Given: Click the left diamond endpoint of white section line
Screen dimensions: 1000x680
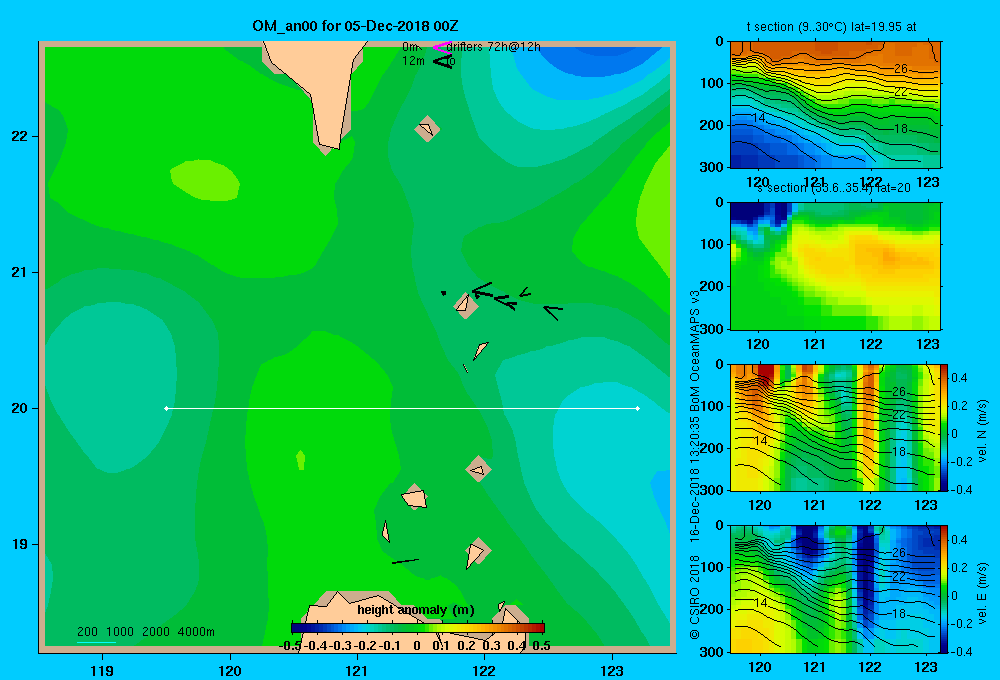Looking at the screenshot, I should pos(166,408).
